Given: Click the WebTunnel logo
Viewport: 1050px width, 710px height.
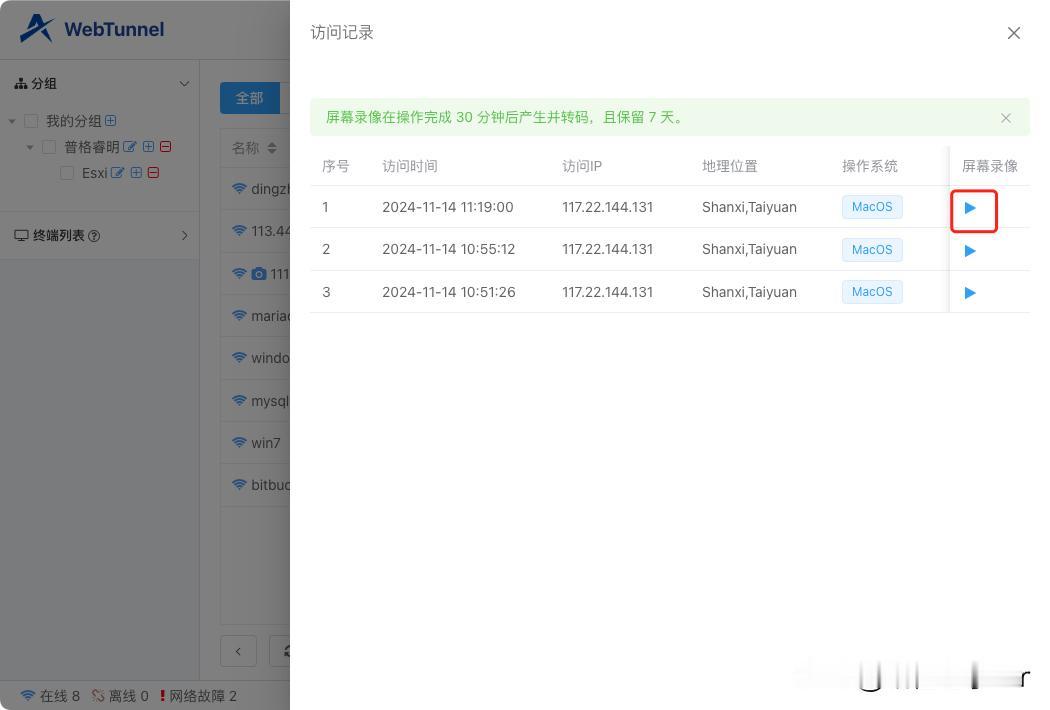Looking at the screenshot, I should coord(92,29).
